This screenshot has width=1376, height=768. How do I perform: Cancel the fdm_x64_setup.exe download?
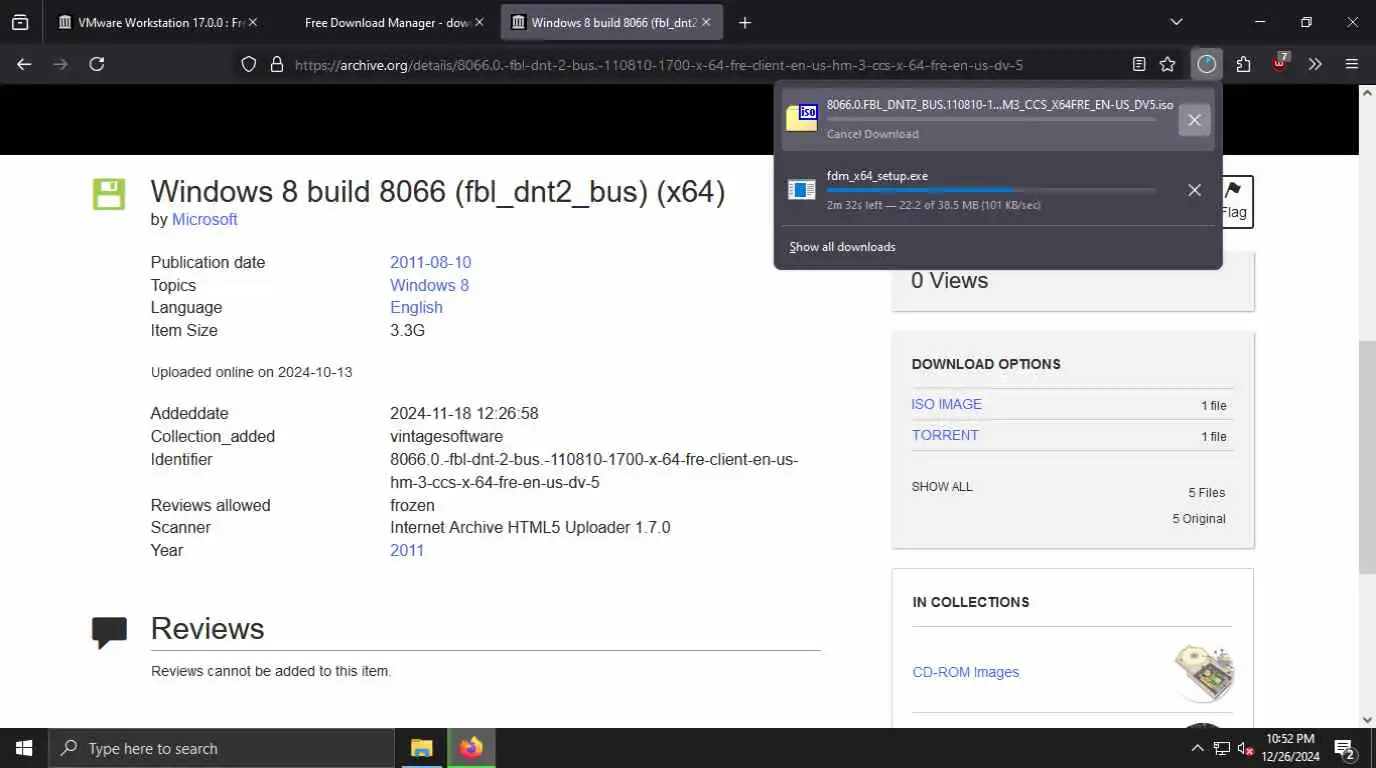coord(1194,190)
